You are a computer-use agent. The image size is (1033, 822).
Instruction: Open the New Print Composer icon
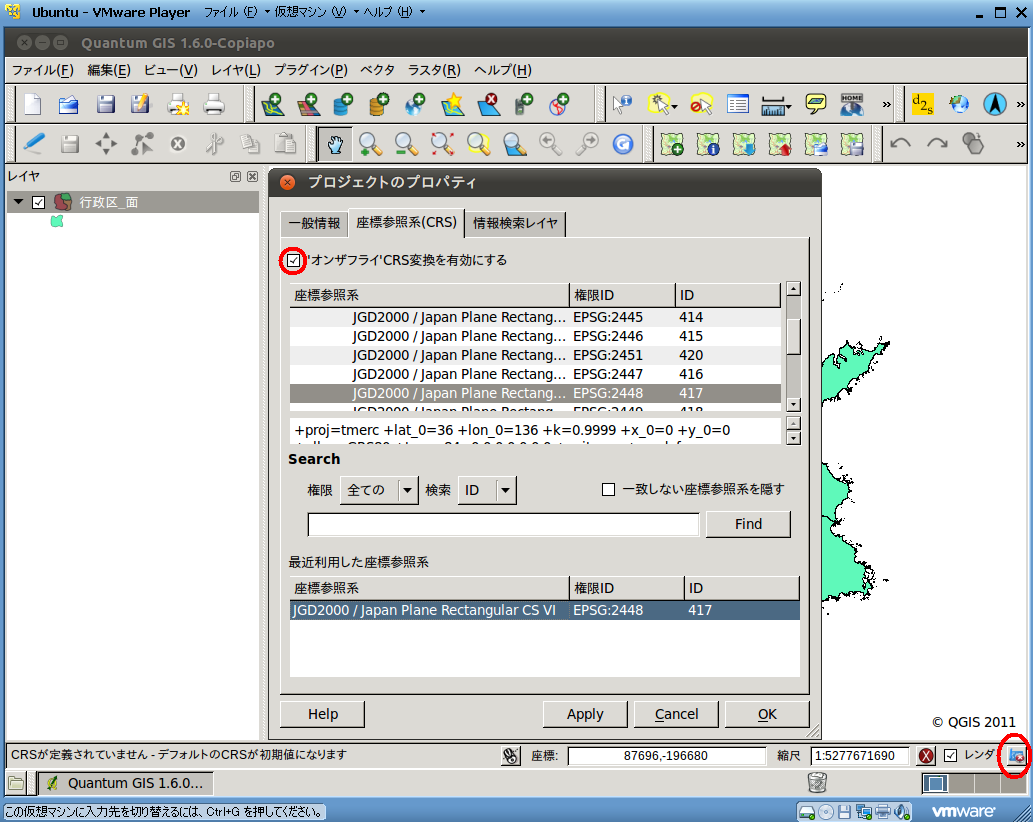(x=178, y=104)
